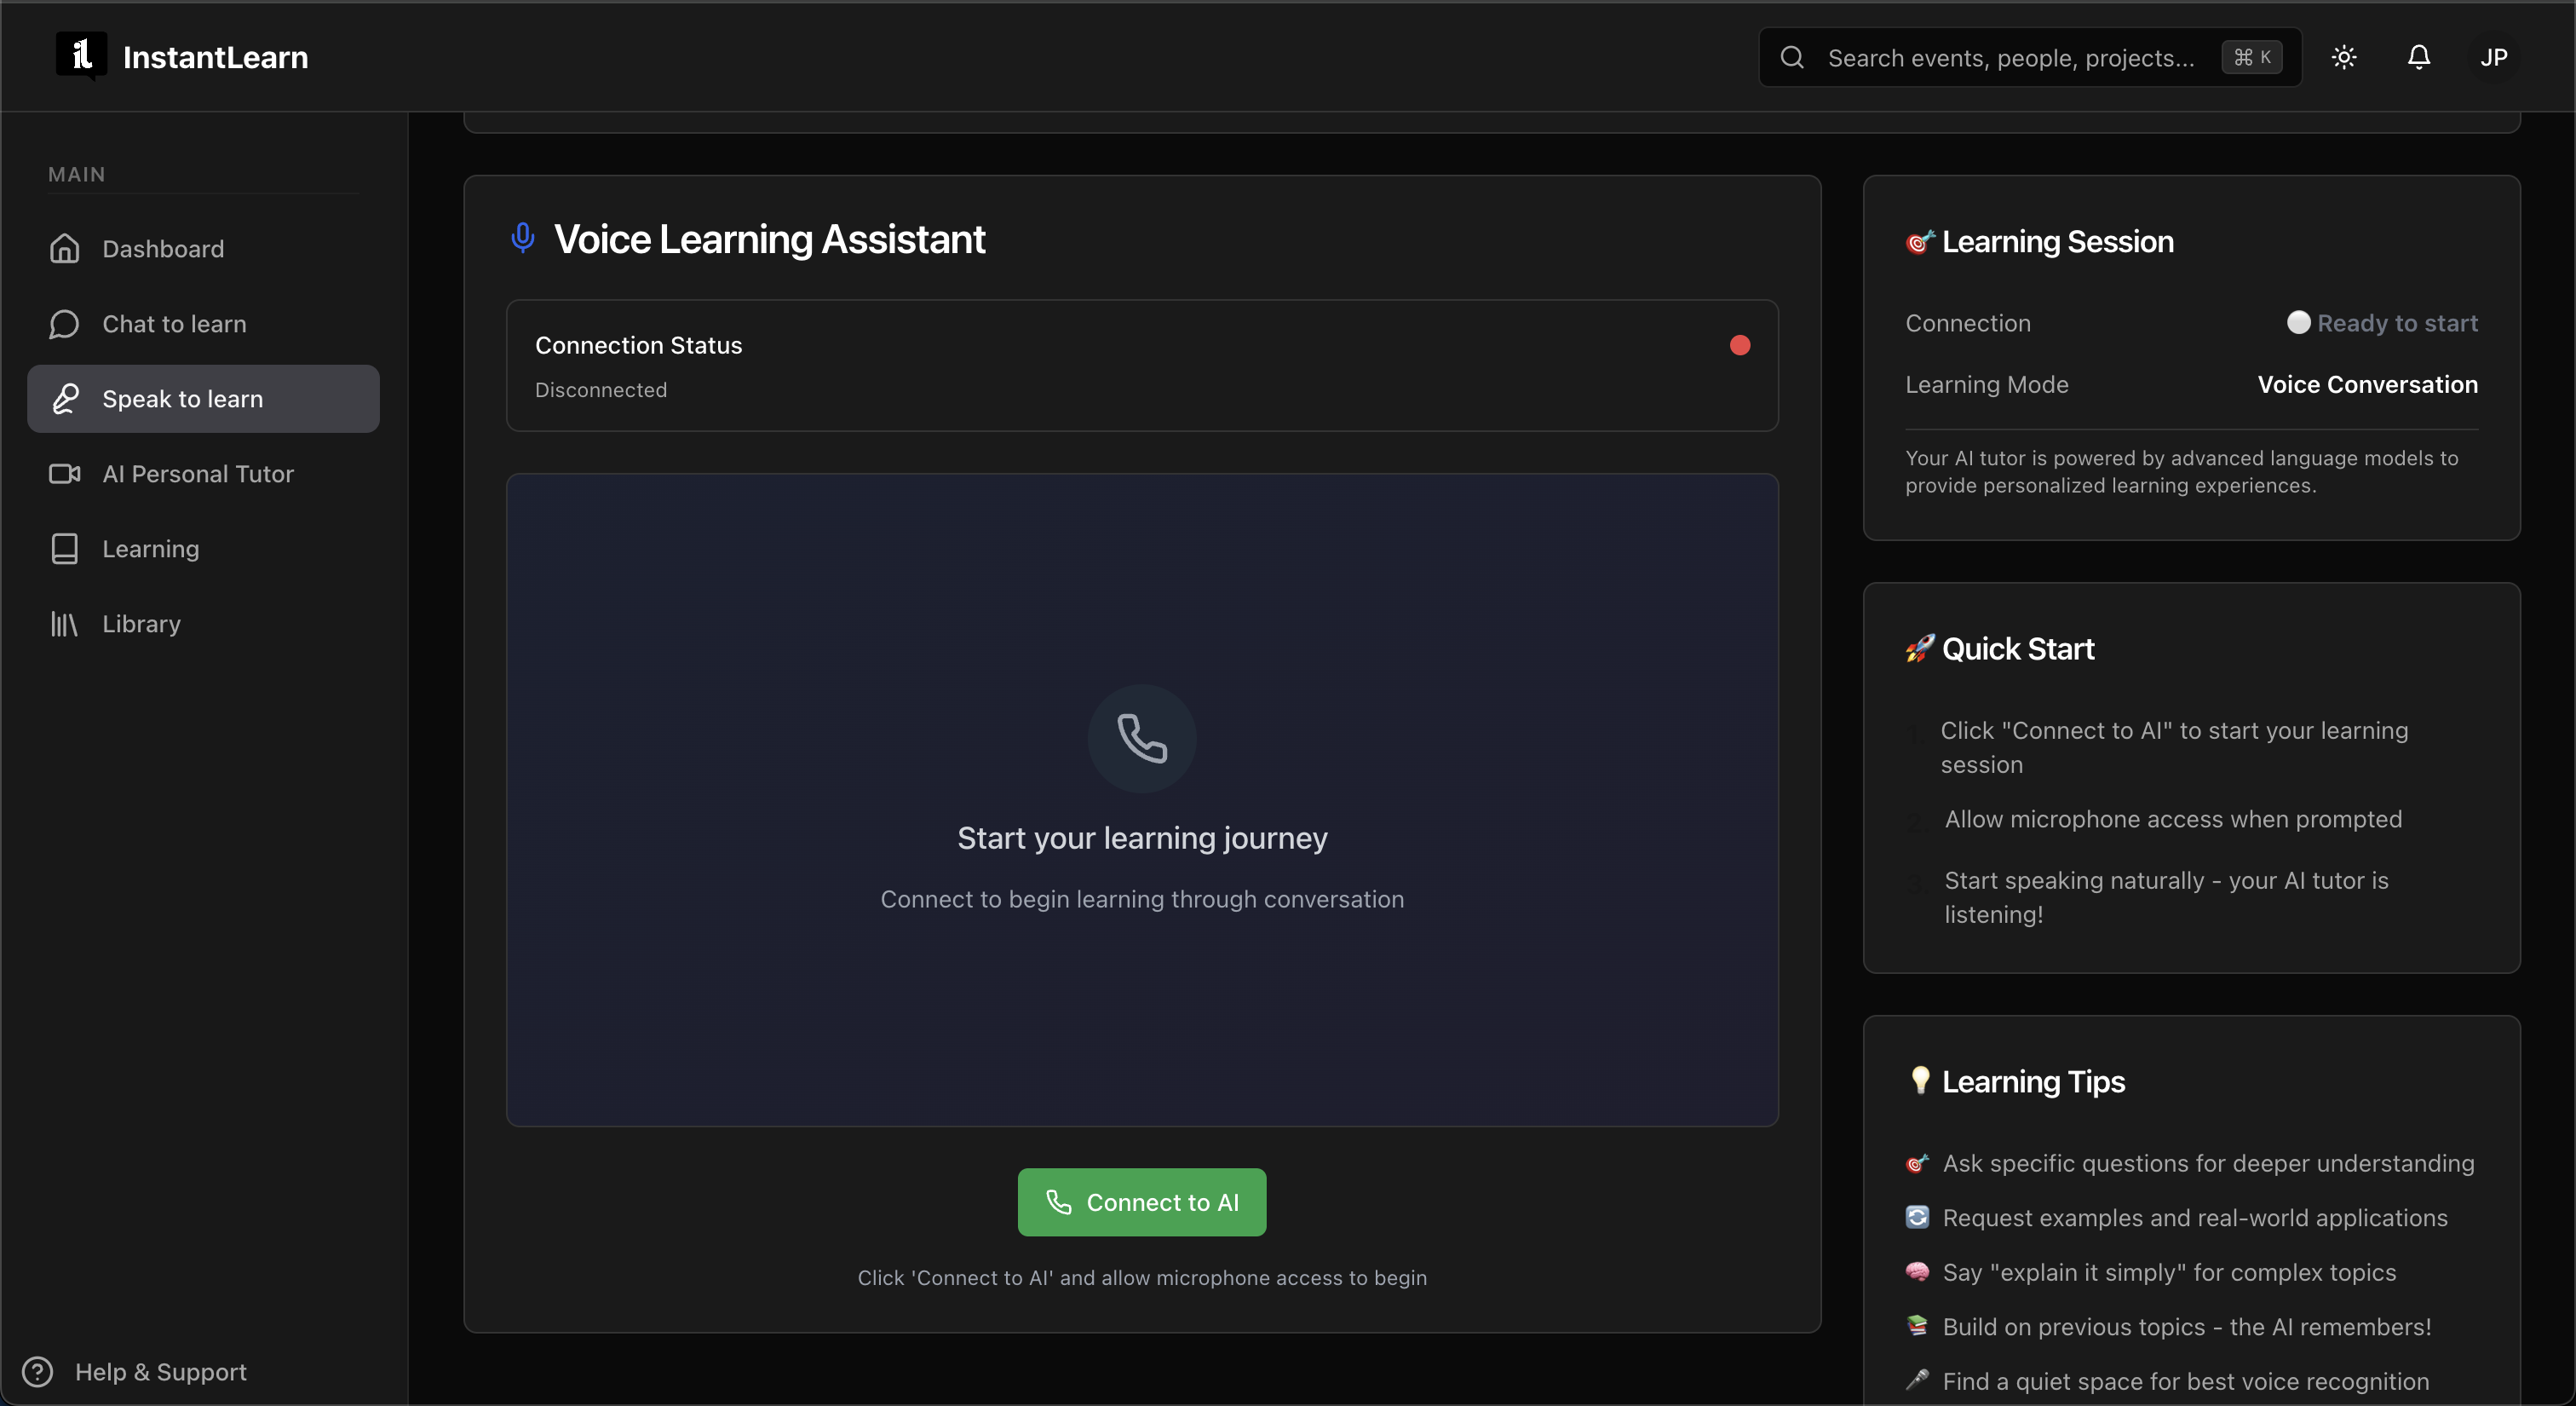The height and width of the screenshot is (1406, 2576).
Task: Click the Library shelves icon
Action: click(65, 624)
